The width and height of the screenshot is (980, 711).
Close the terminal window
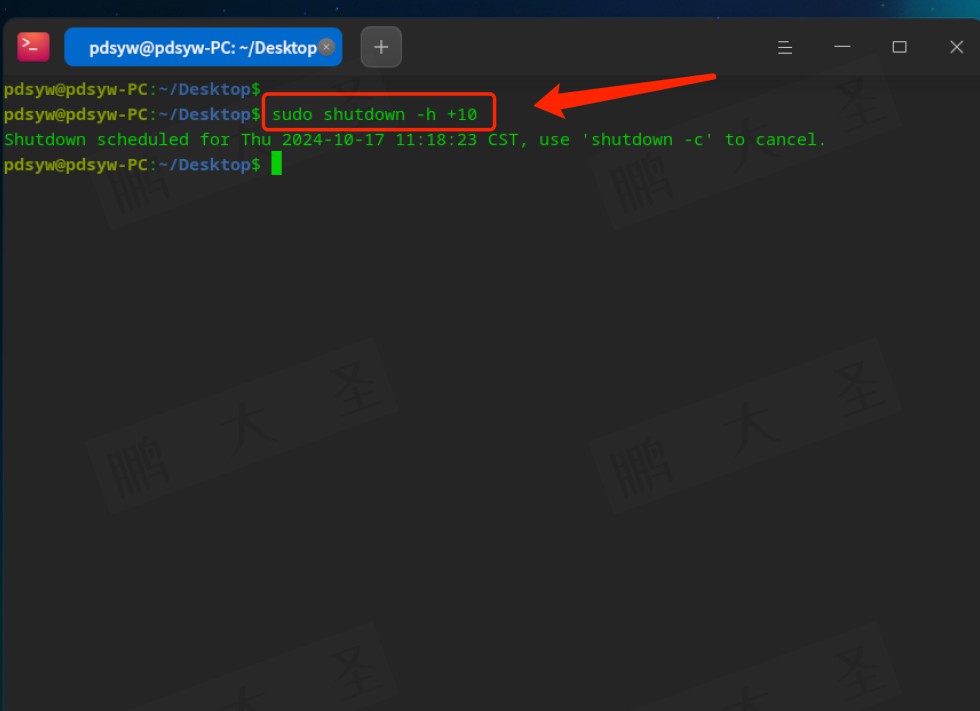click(956, 47)
